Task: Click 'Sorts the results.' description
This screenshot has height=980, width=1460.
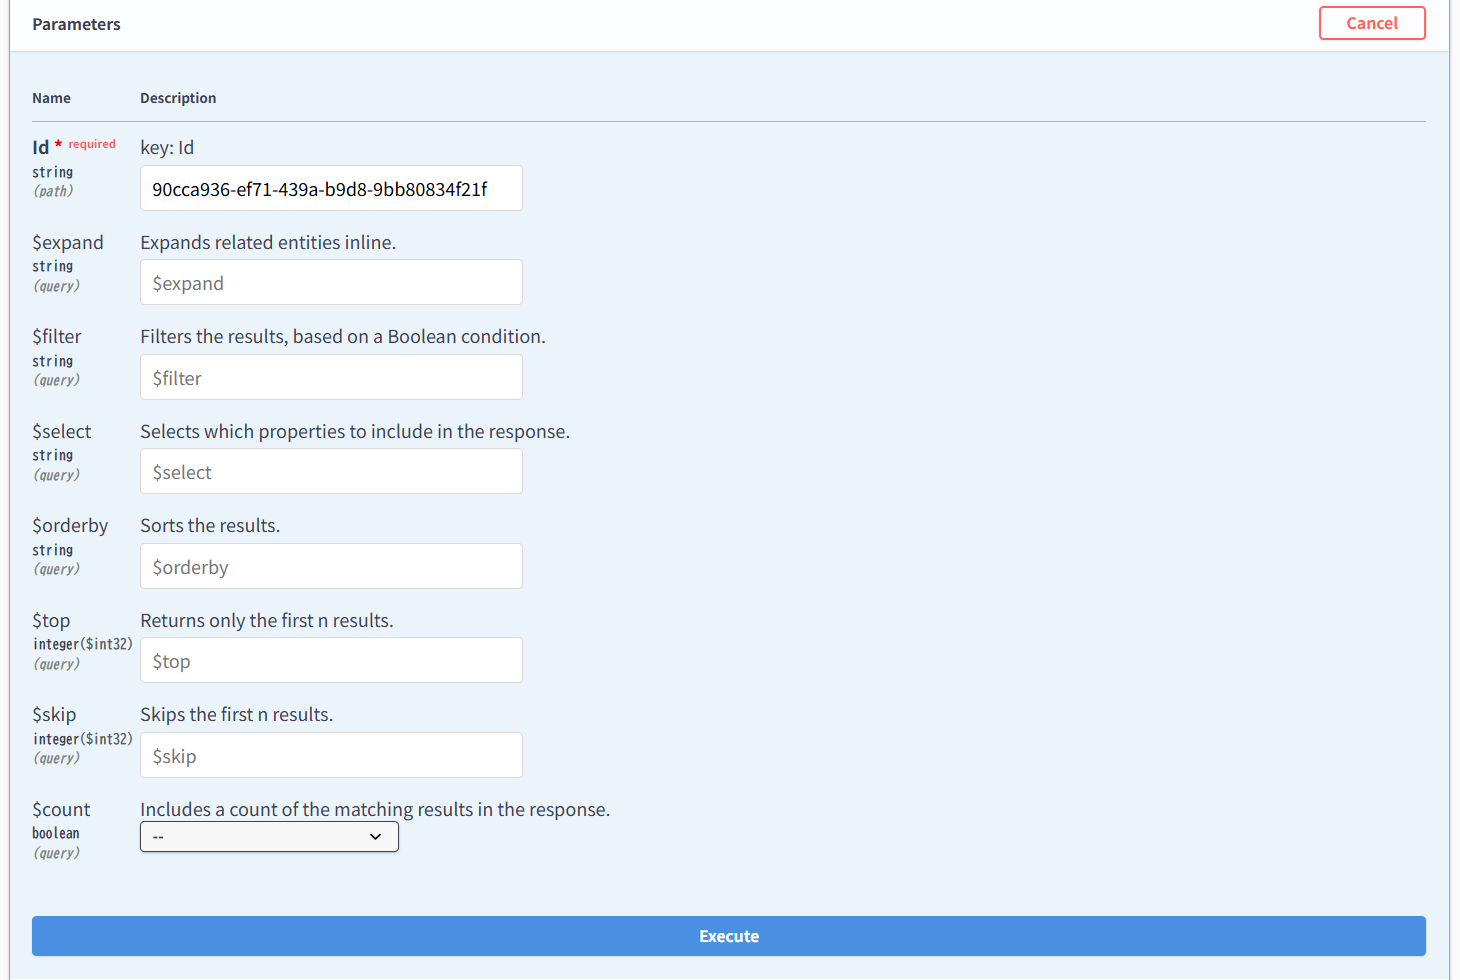Action: coord(210,525)
